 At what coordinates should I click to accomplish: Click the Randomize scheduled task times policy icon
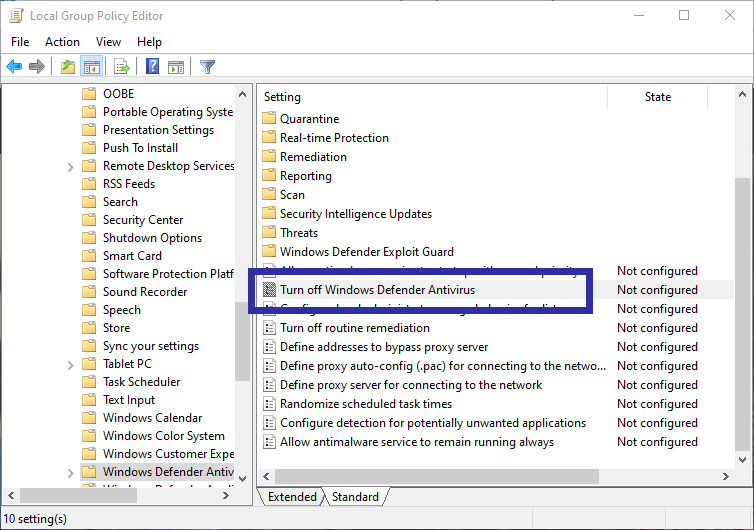coord(269,404)
